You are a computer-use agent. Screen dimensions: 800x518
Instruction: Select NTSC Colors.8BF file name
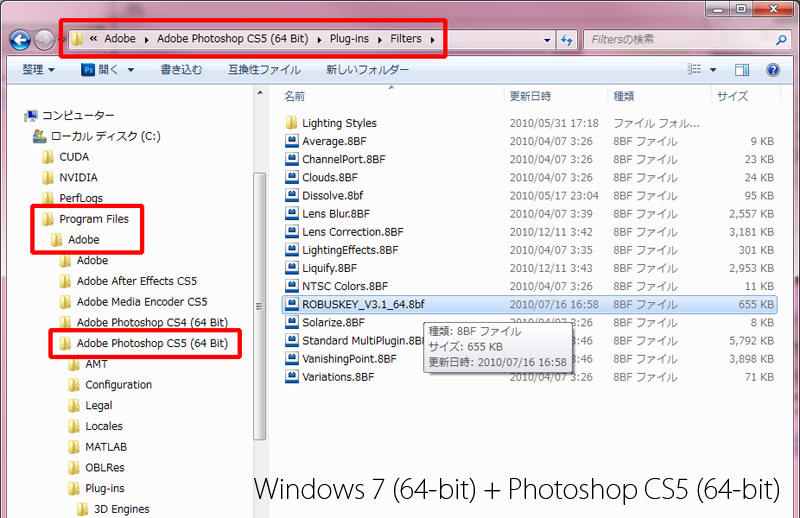(345, 286)
